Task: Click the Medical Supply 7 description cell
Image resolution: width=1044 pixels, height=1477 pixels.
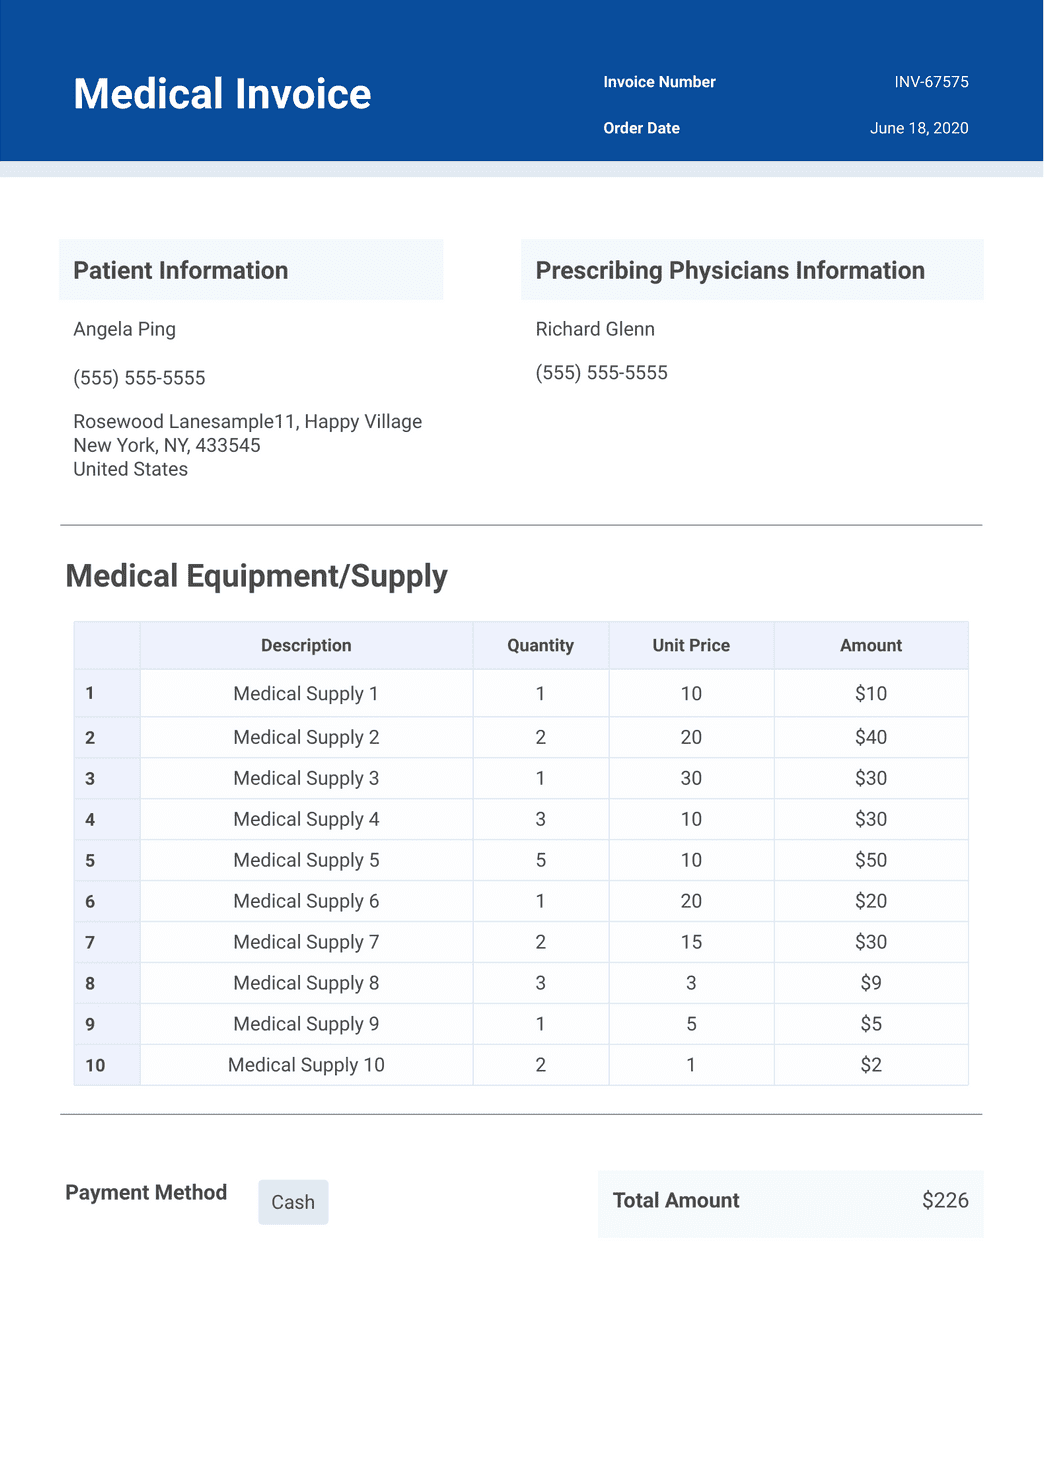Action: [306, 942]
